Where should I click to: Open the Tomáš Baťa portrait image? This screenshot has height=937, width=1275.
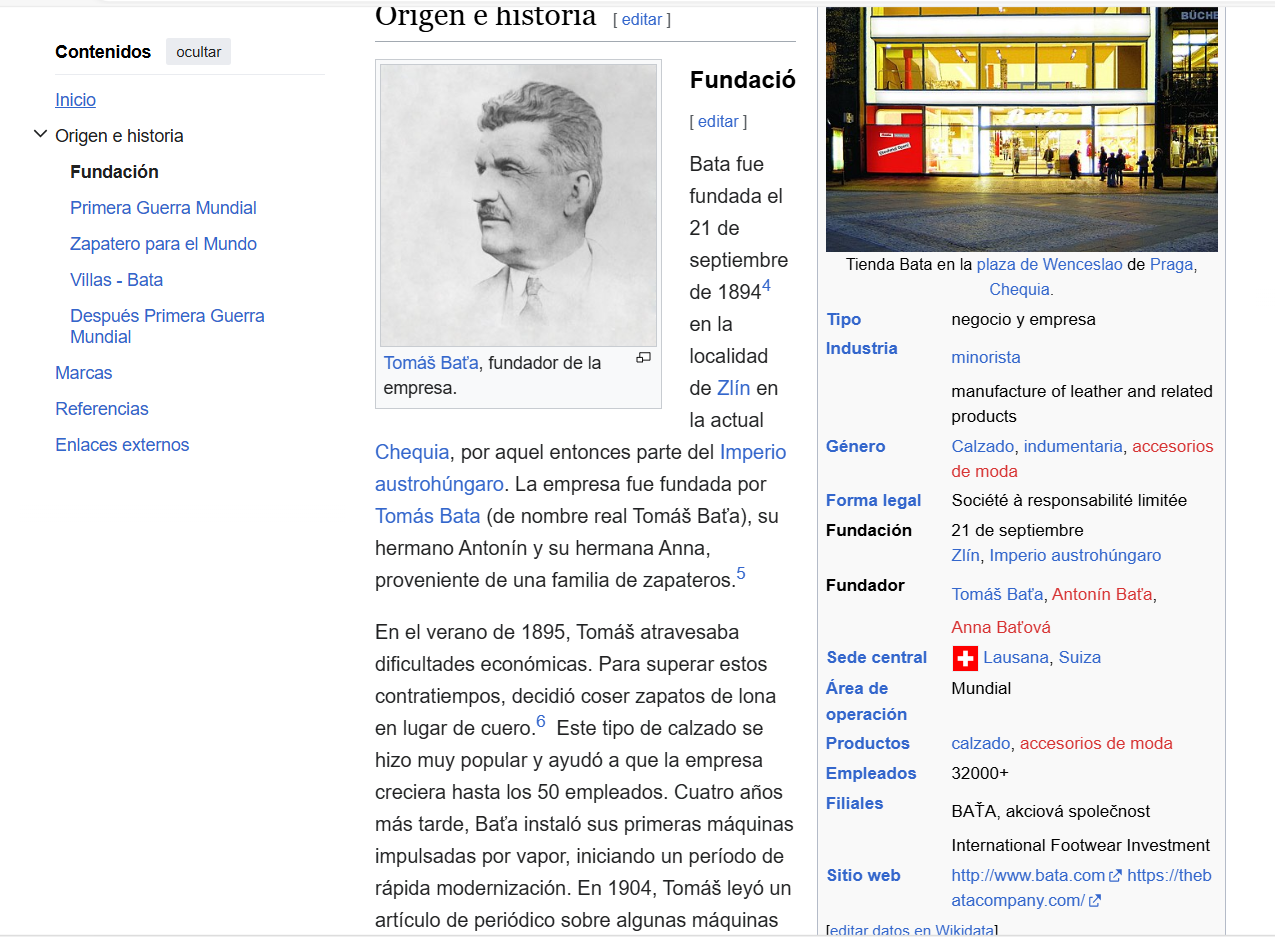coord(518,205)
